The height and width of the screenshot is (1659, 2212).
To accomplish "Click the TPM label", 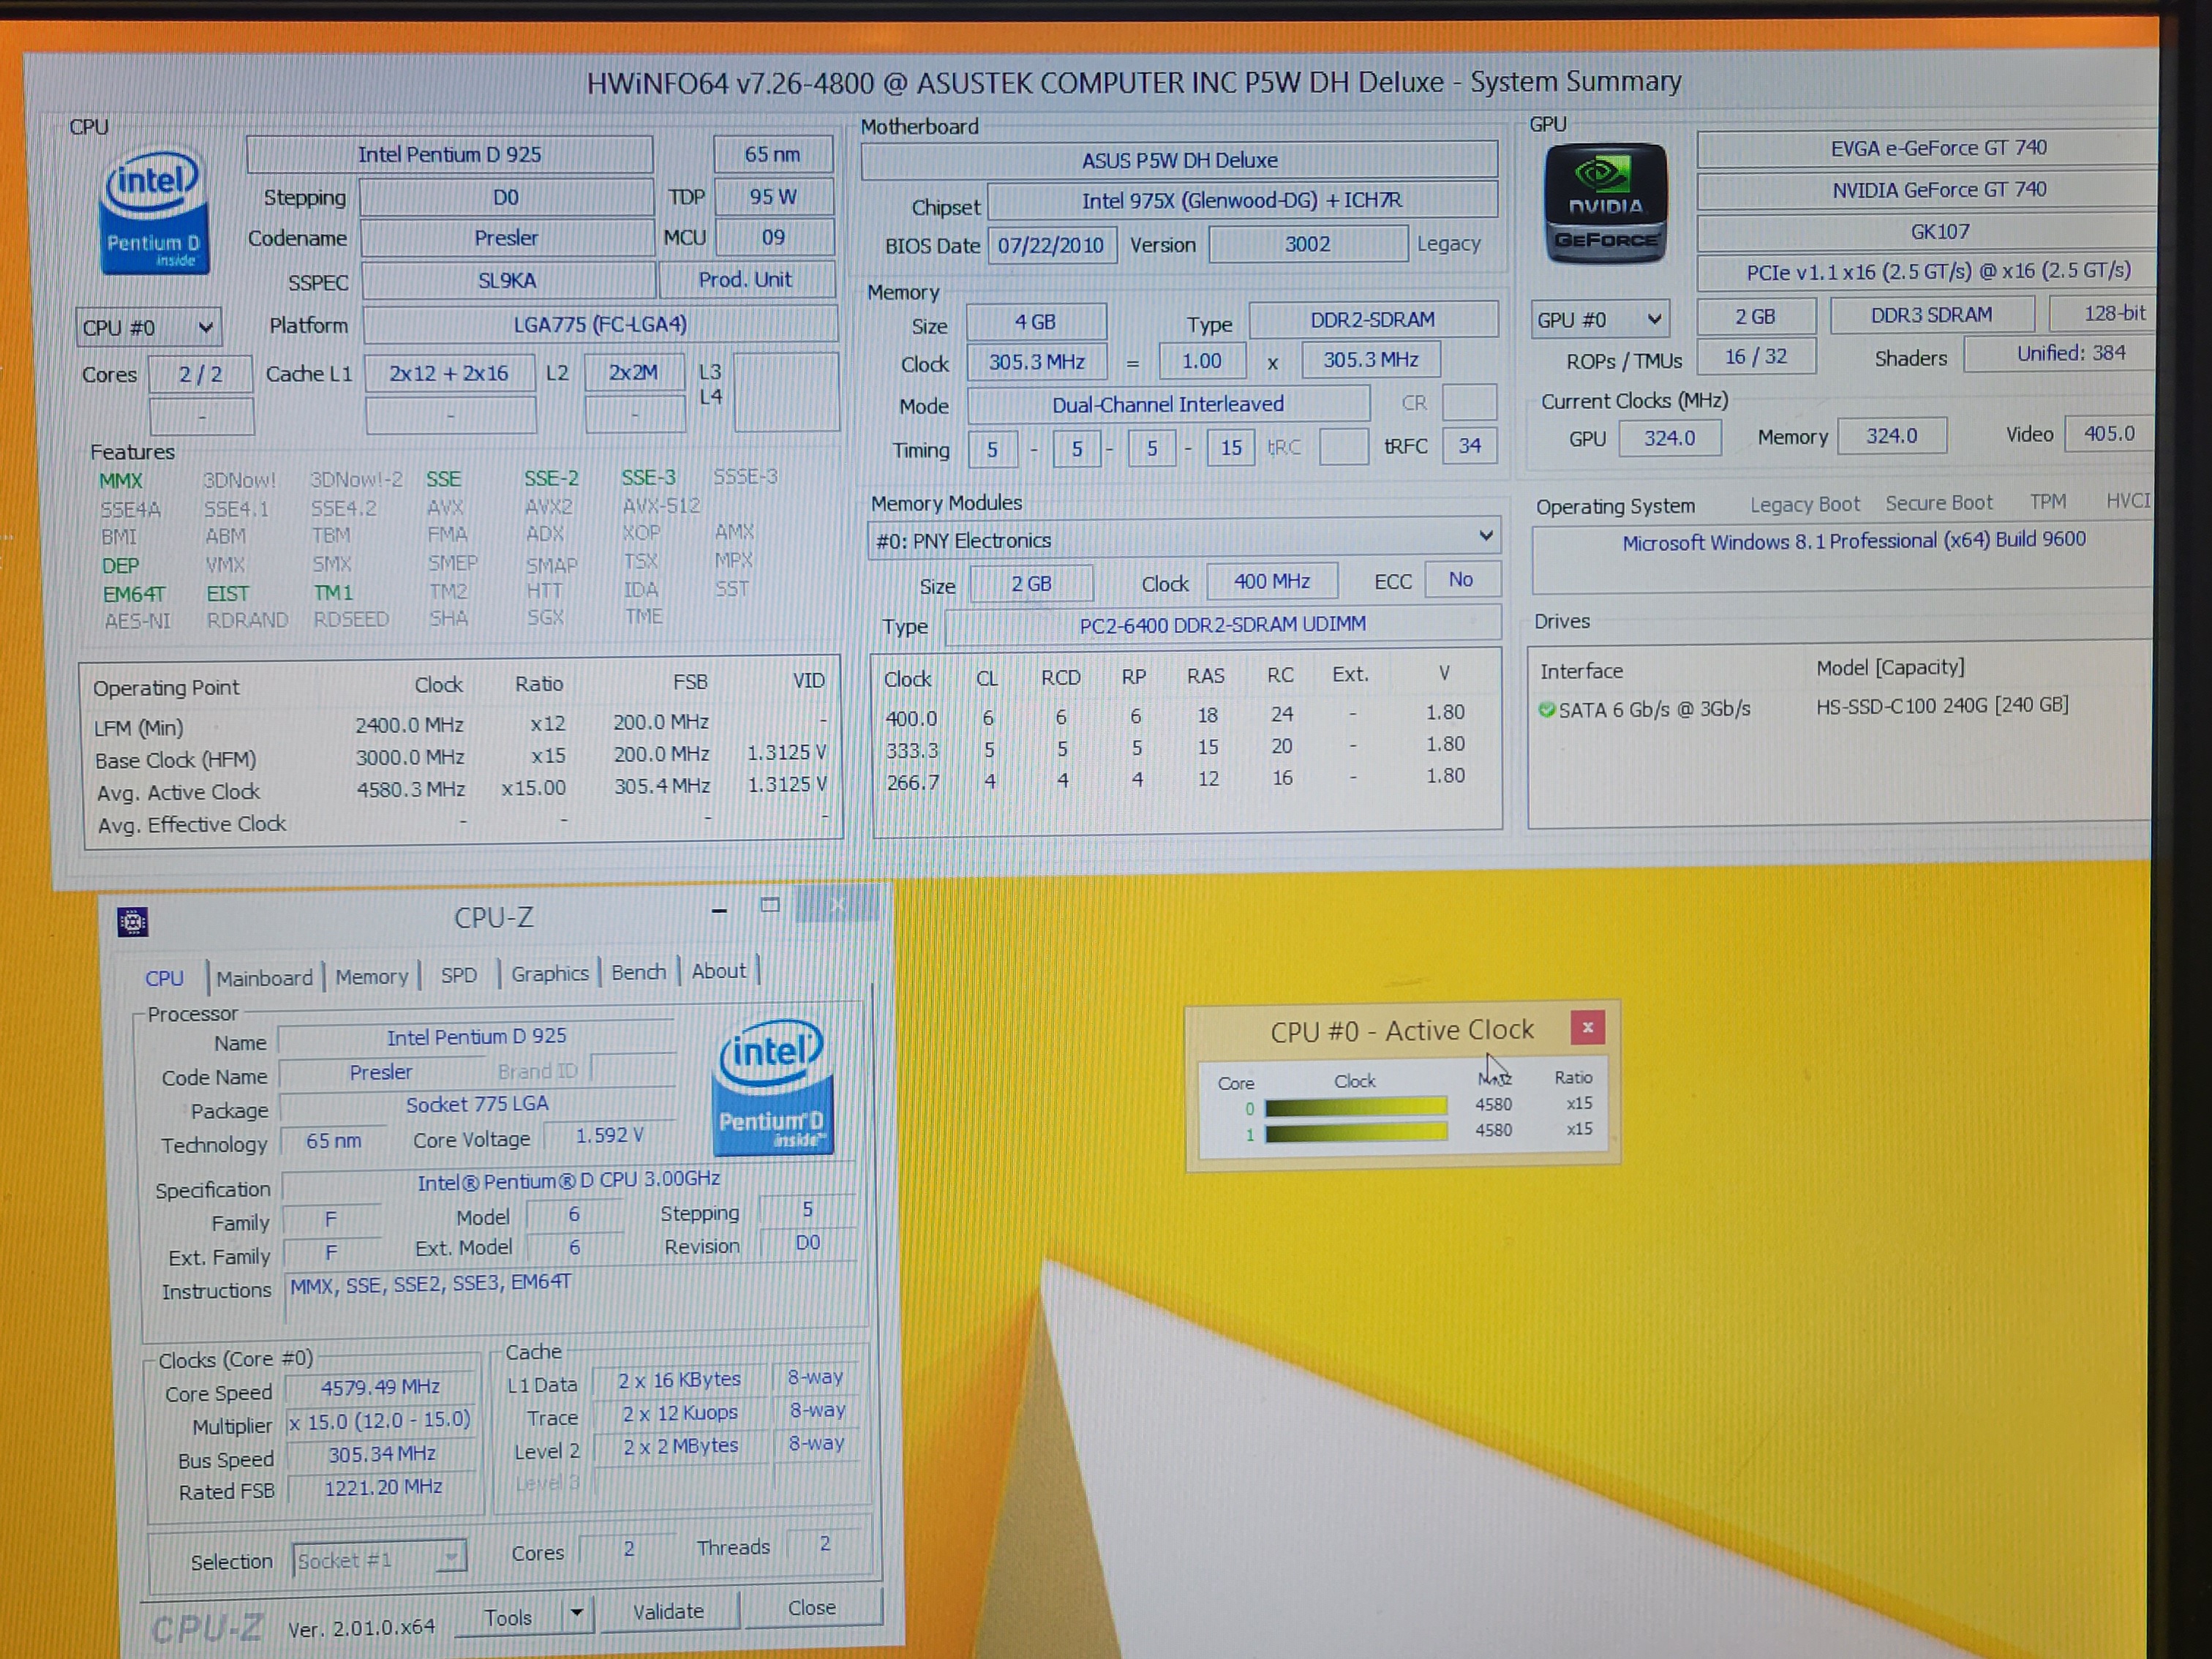I will pos(2047,502).
